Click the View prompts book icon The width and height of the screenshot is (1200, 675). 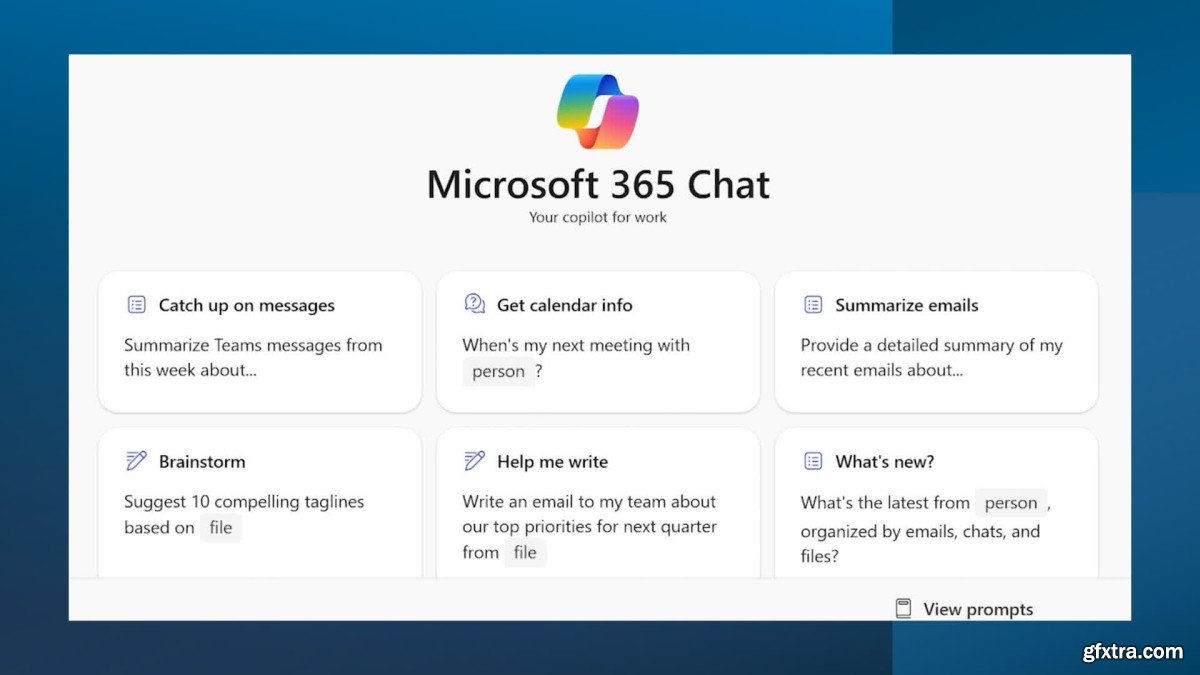(x=903, y=608)
